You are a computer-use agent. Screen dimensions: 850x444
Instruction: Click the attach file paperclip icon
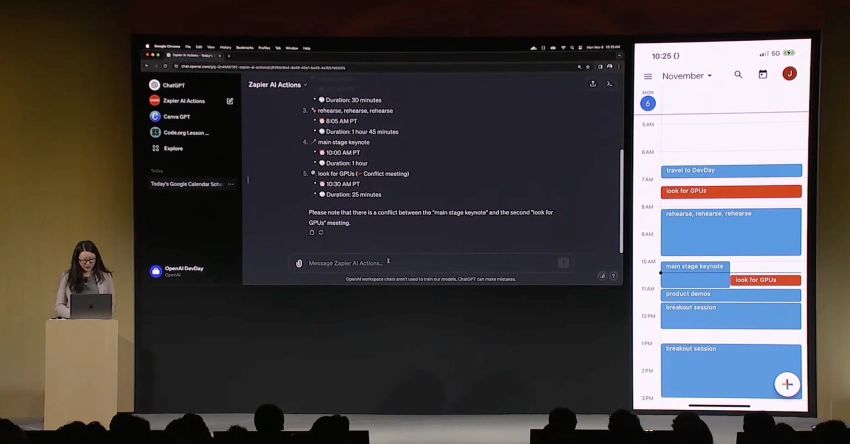click(299, 263)
